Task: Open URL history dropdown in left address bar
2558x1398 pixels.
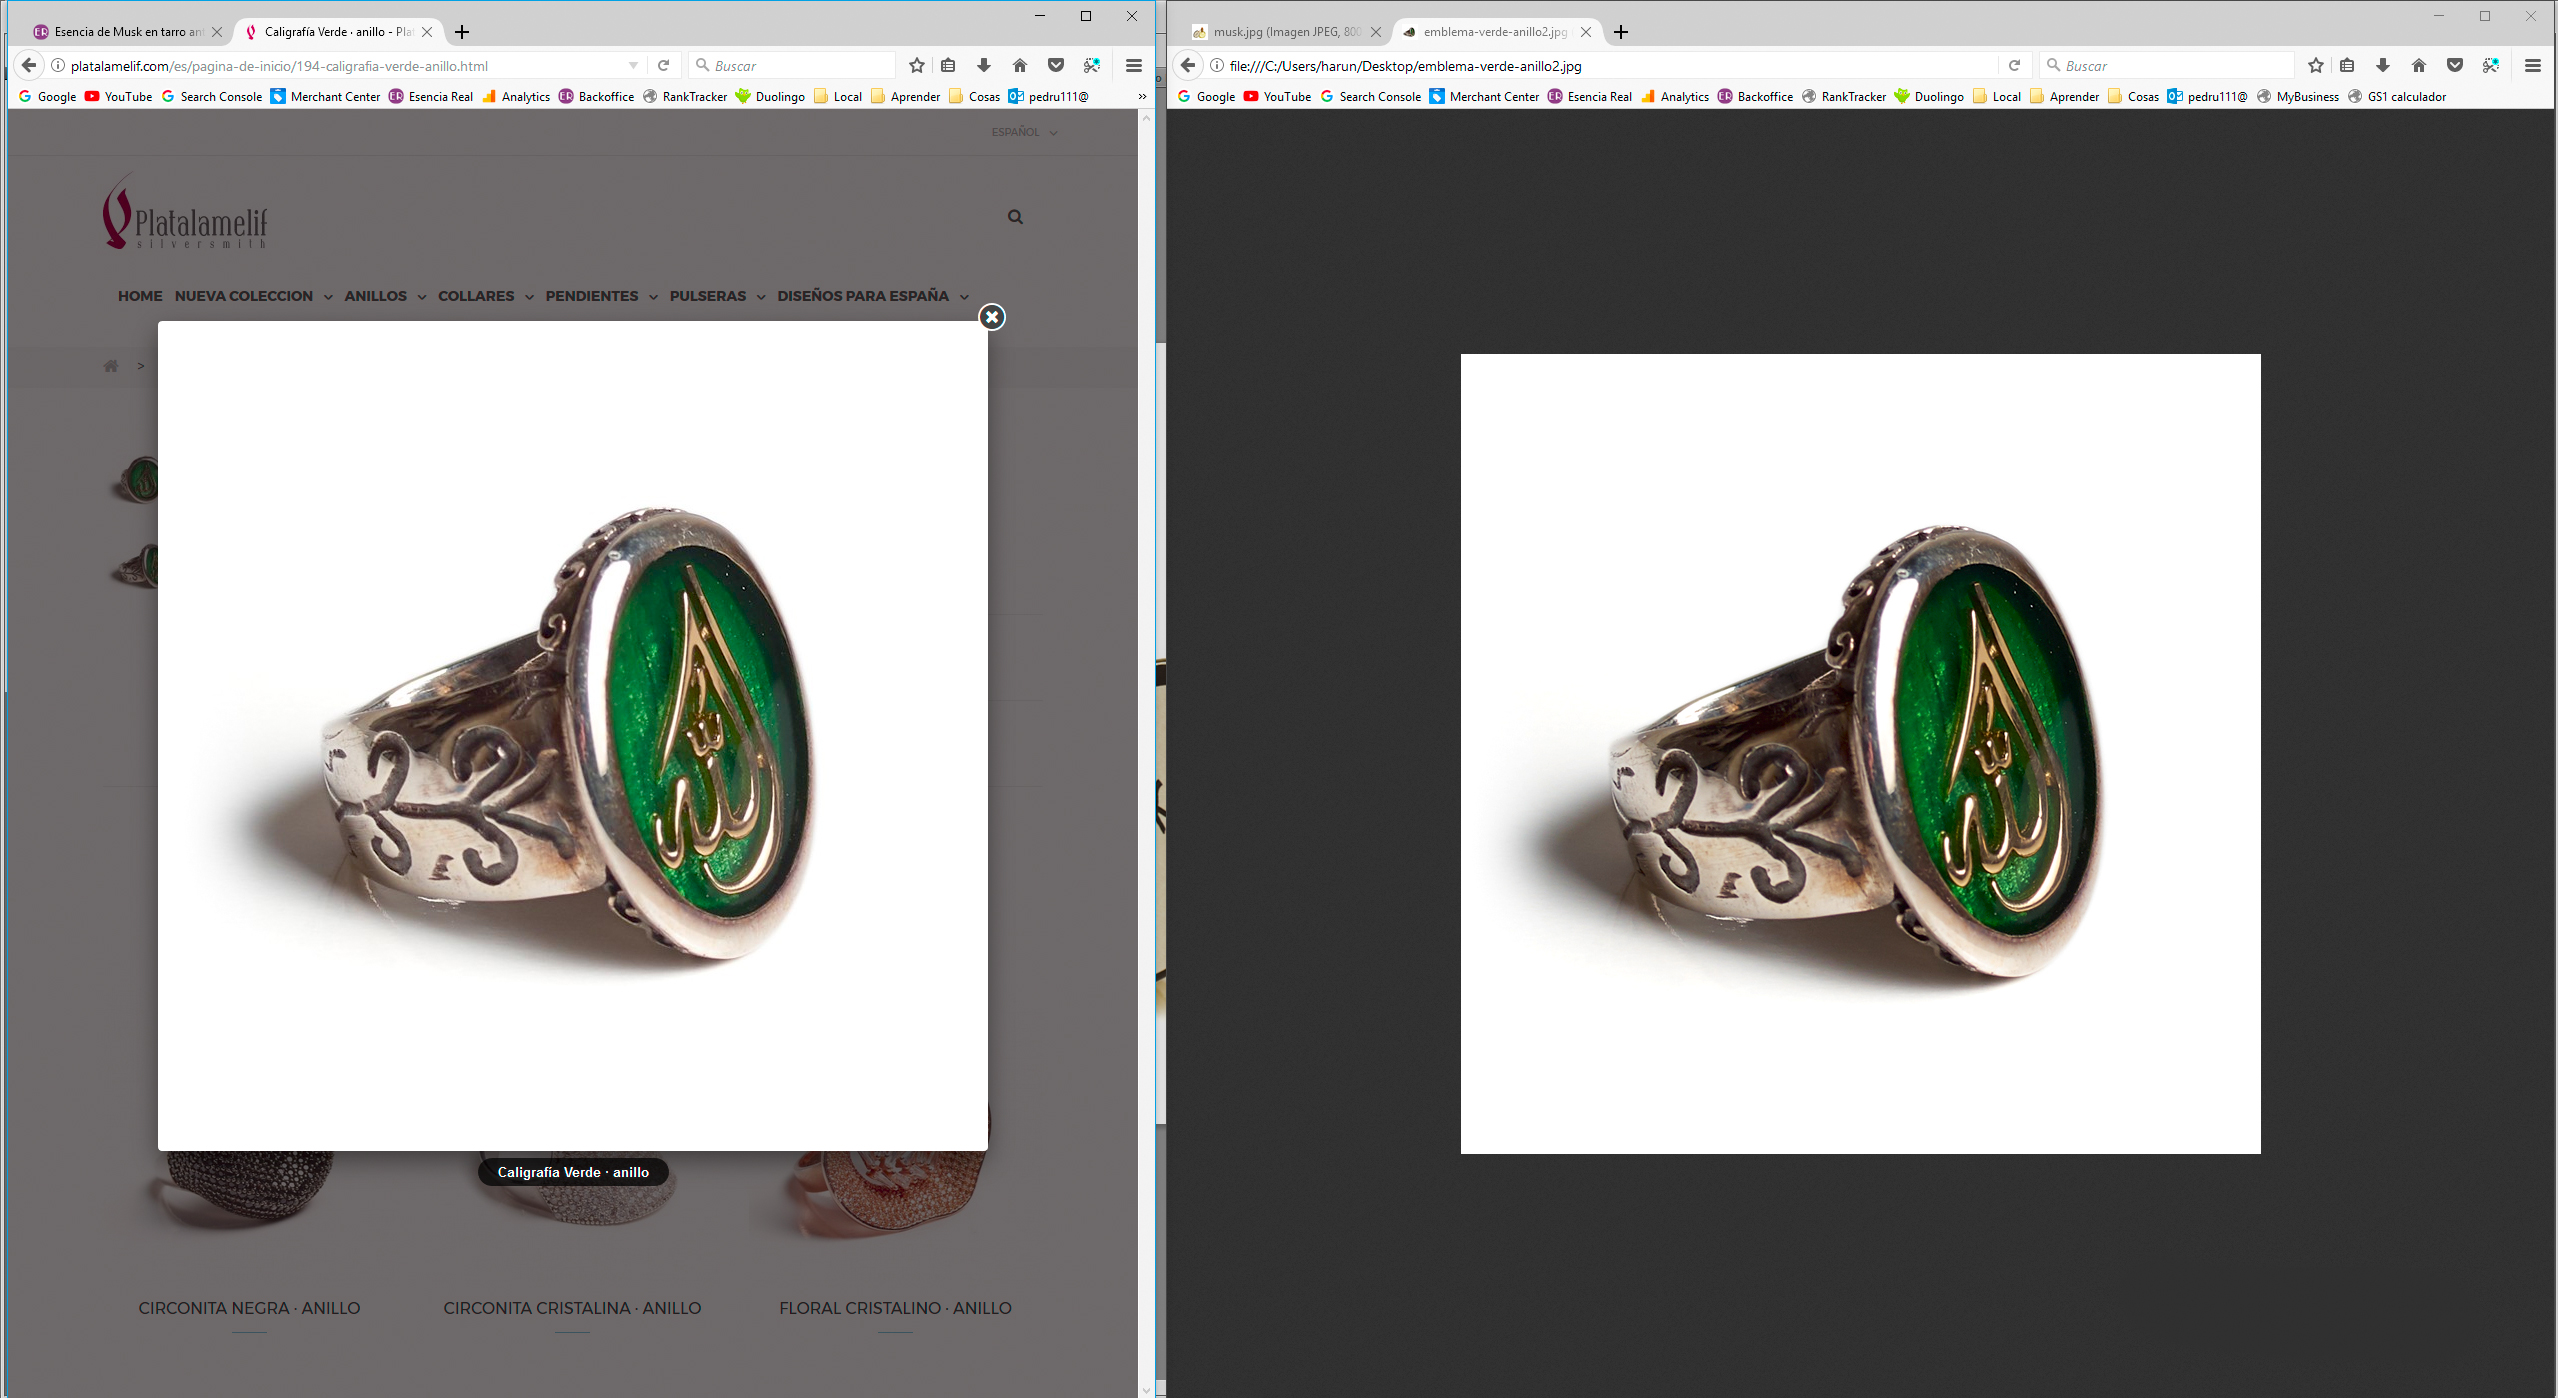Action: pos(633,66)
